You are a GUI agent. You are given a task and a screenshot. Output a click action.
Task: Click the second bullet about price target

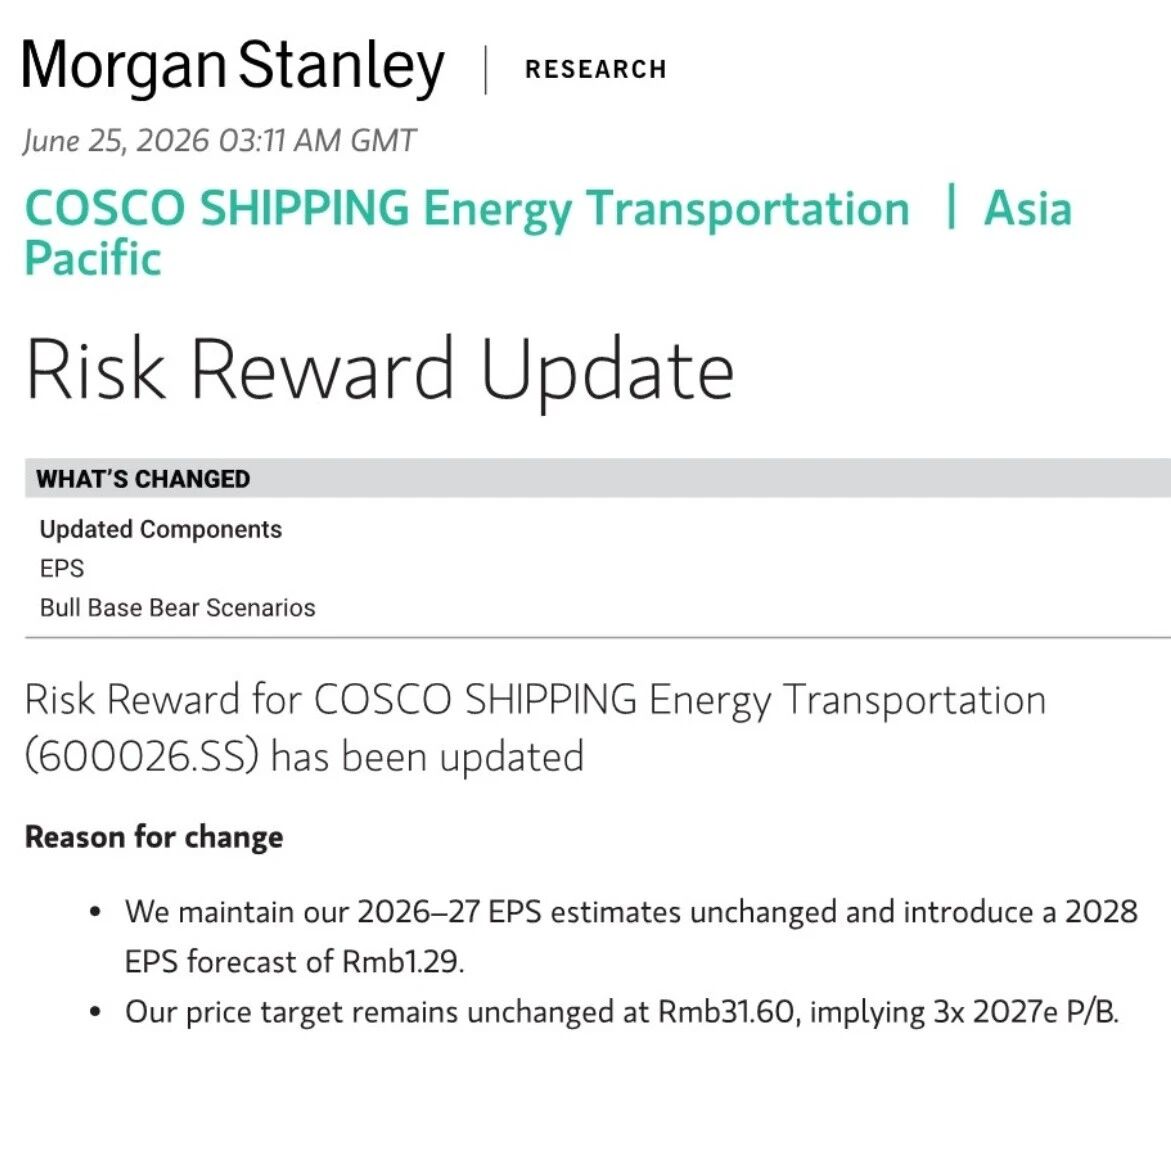(x=622, y=1012)
